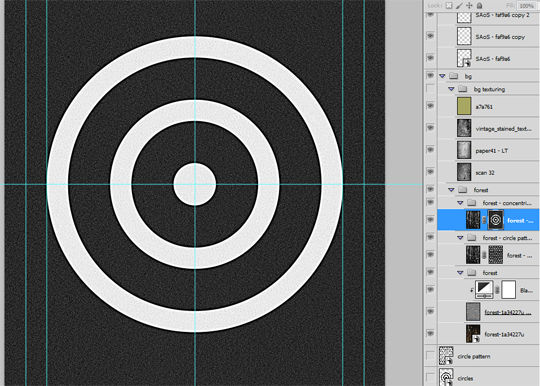Viewport: 540px width, 386px height.
Task: Click the circle pattern smart object thumbnail
Action: [x=446, y=356]
